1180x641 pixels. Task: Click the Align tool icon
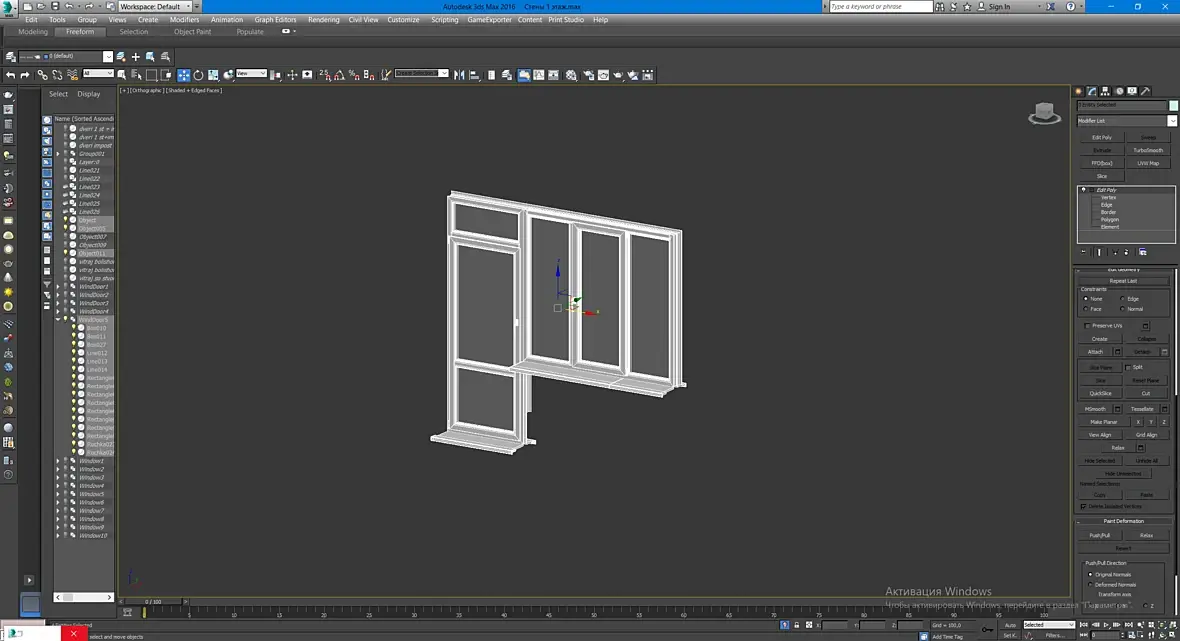click(474, 75)
